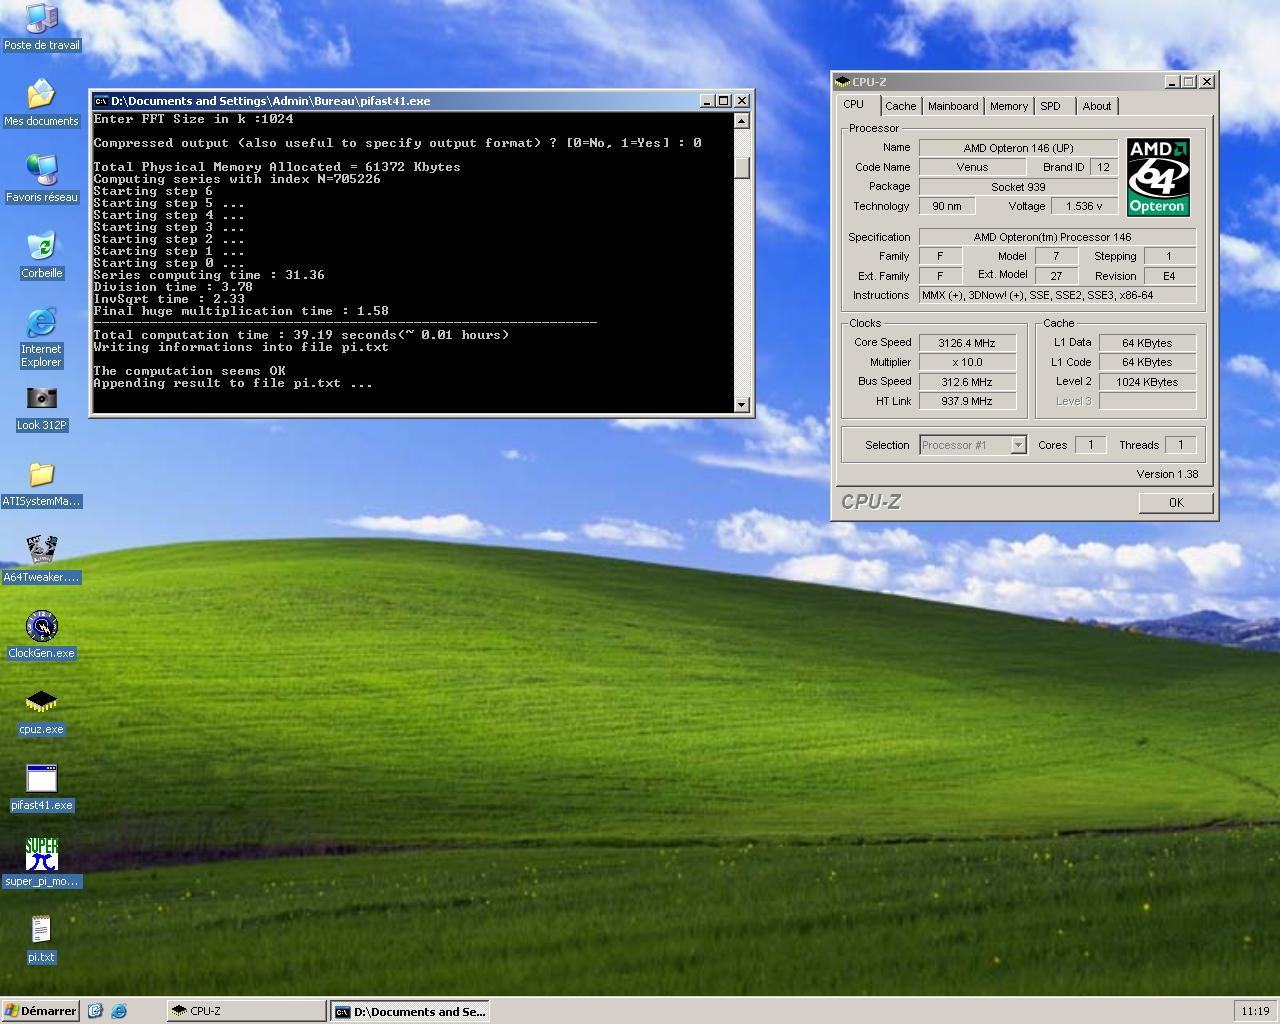
Task: Launch Internet Explorer desktop icon
Action: coord(41,337)
